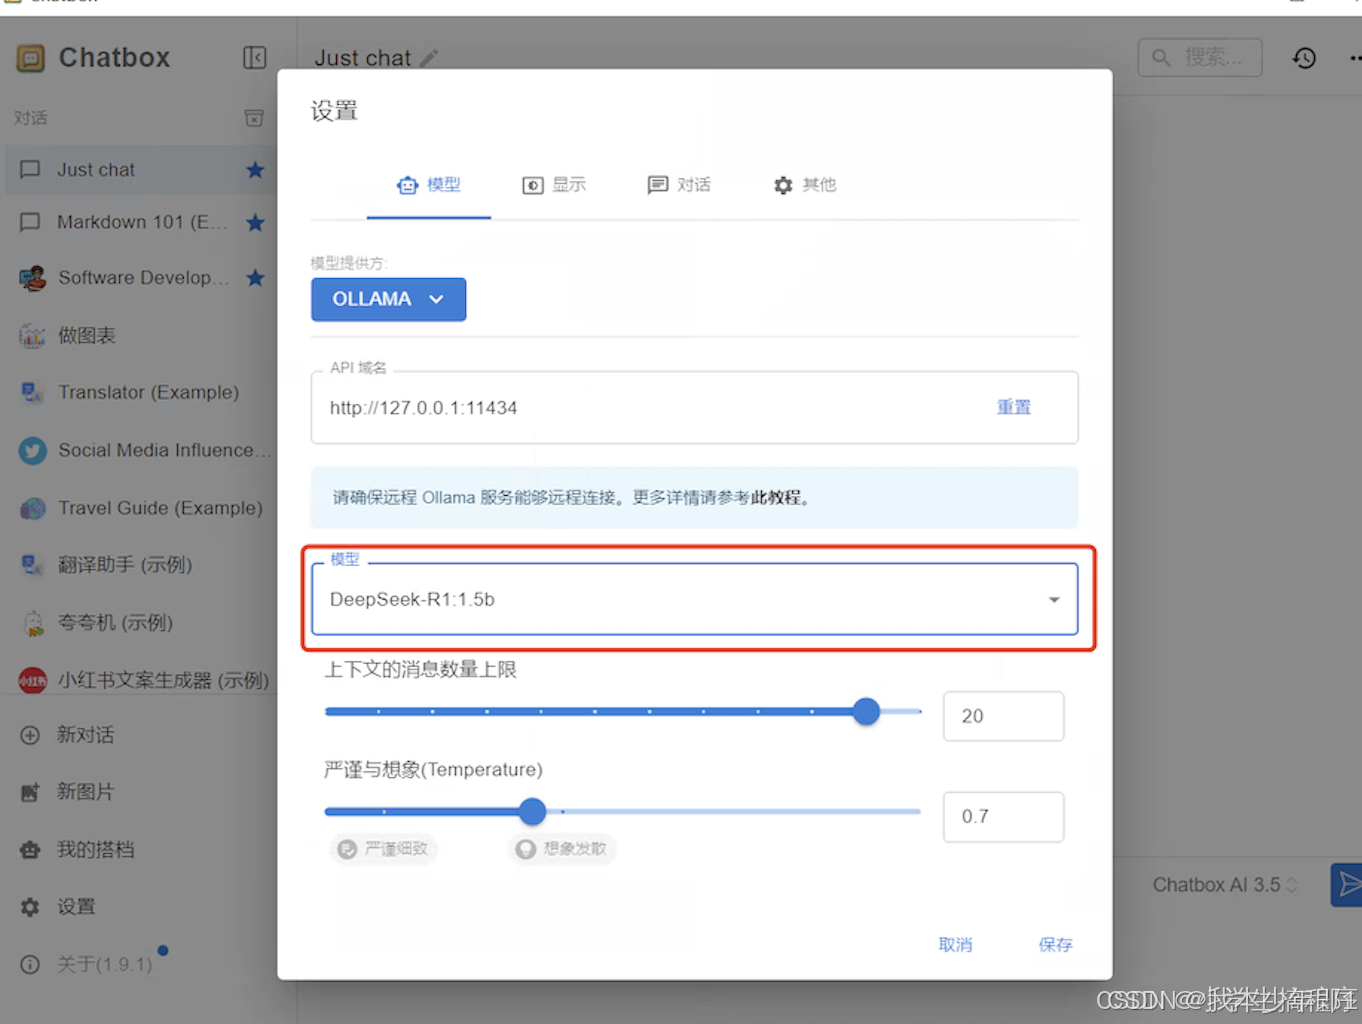Click the send message arrow button
This screenshot has height=1024, width=1362.
1347,885
